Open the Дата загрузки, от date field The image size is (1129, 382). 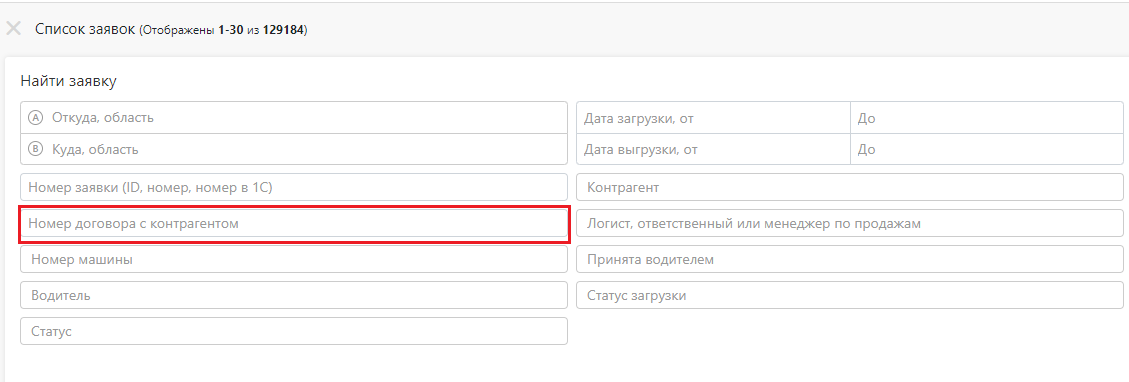click(714, 117)
